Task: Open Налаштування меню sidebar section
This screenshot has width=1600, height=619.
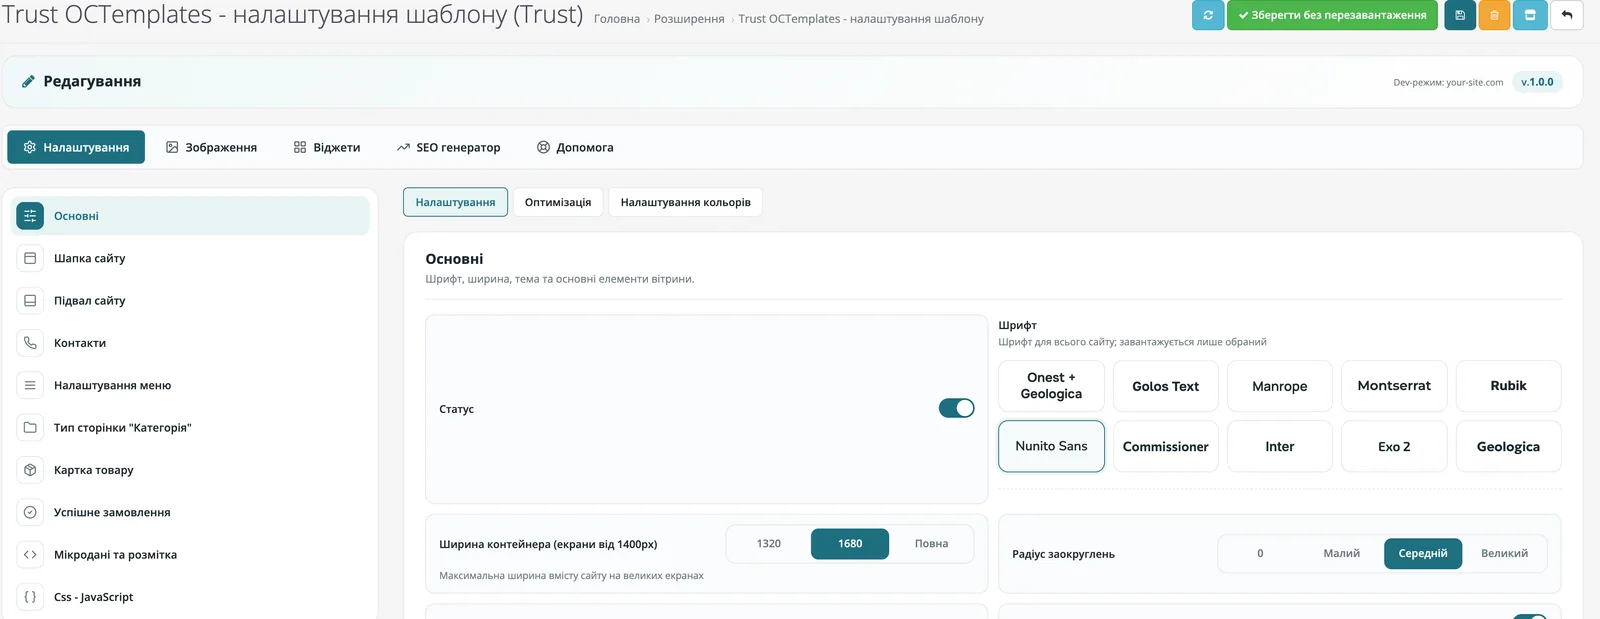Action: click(190, 385)
